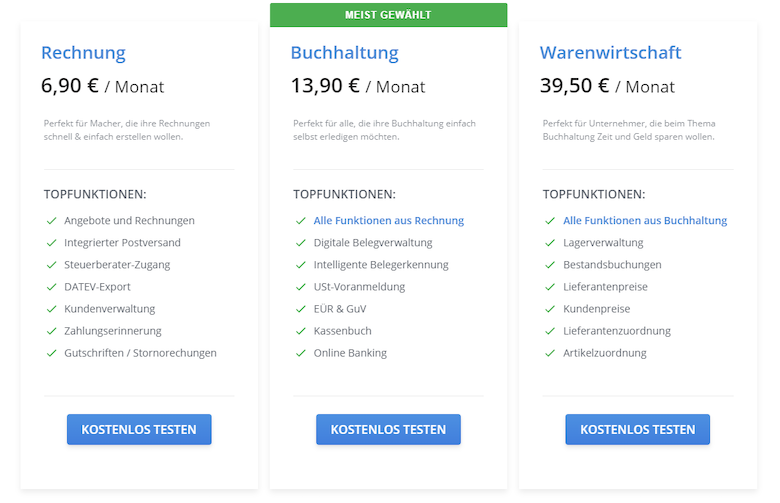Click Kostenlos Testen under Buchhaltung
This screenshot has width=780, height=503.
click(x=389, y=429)
